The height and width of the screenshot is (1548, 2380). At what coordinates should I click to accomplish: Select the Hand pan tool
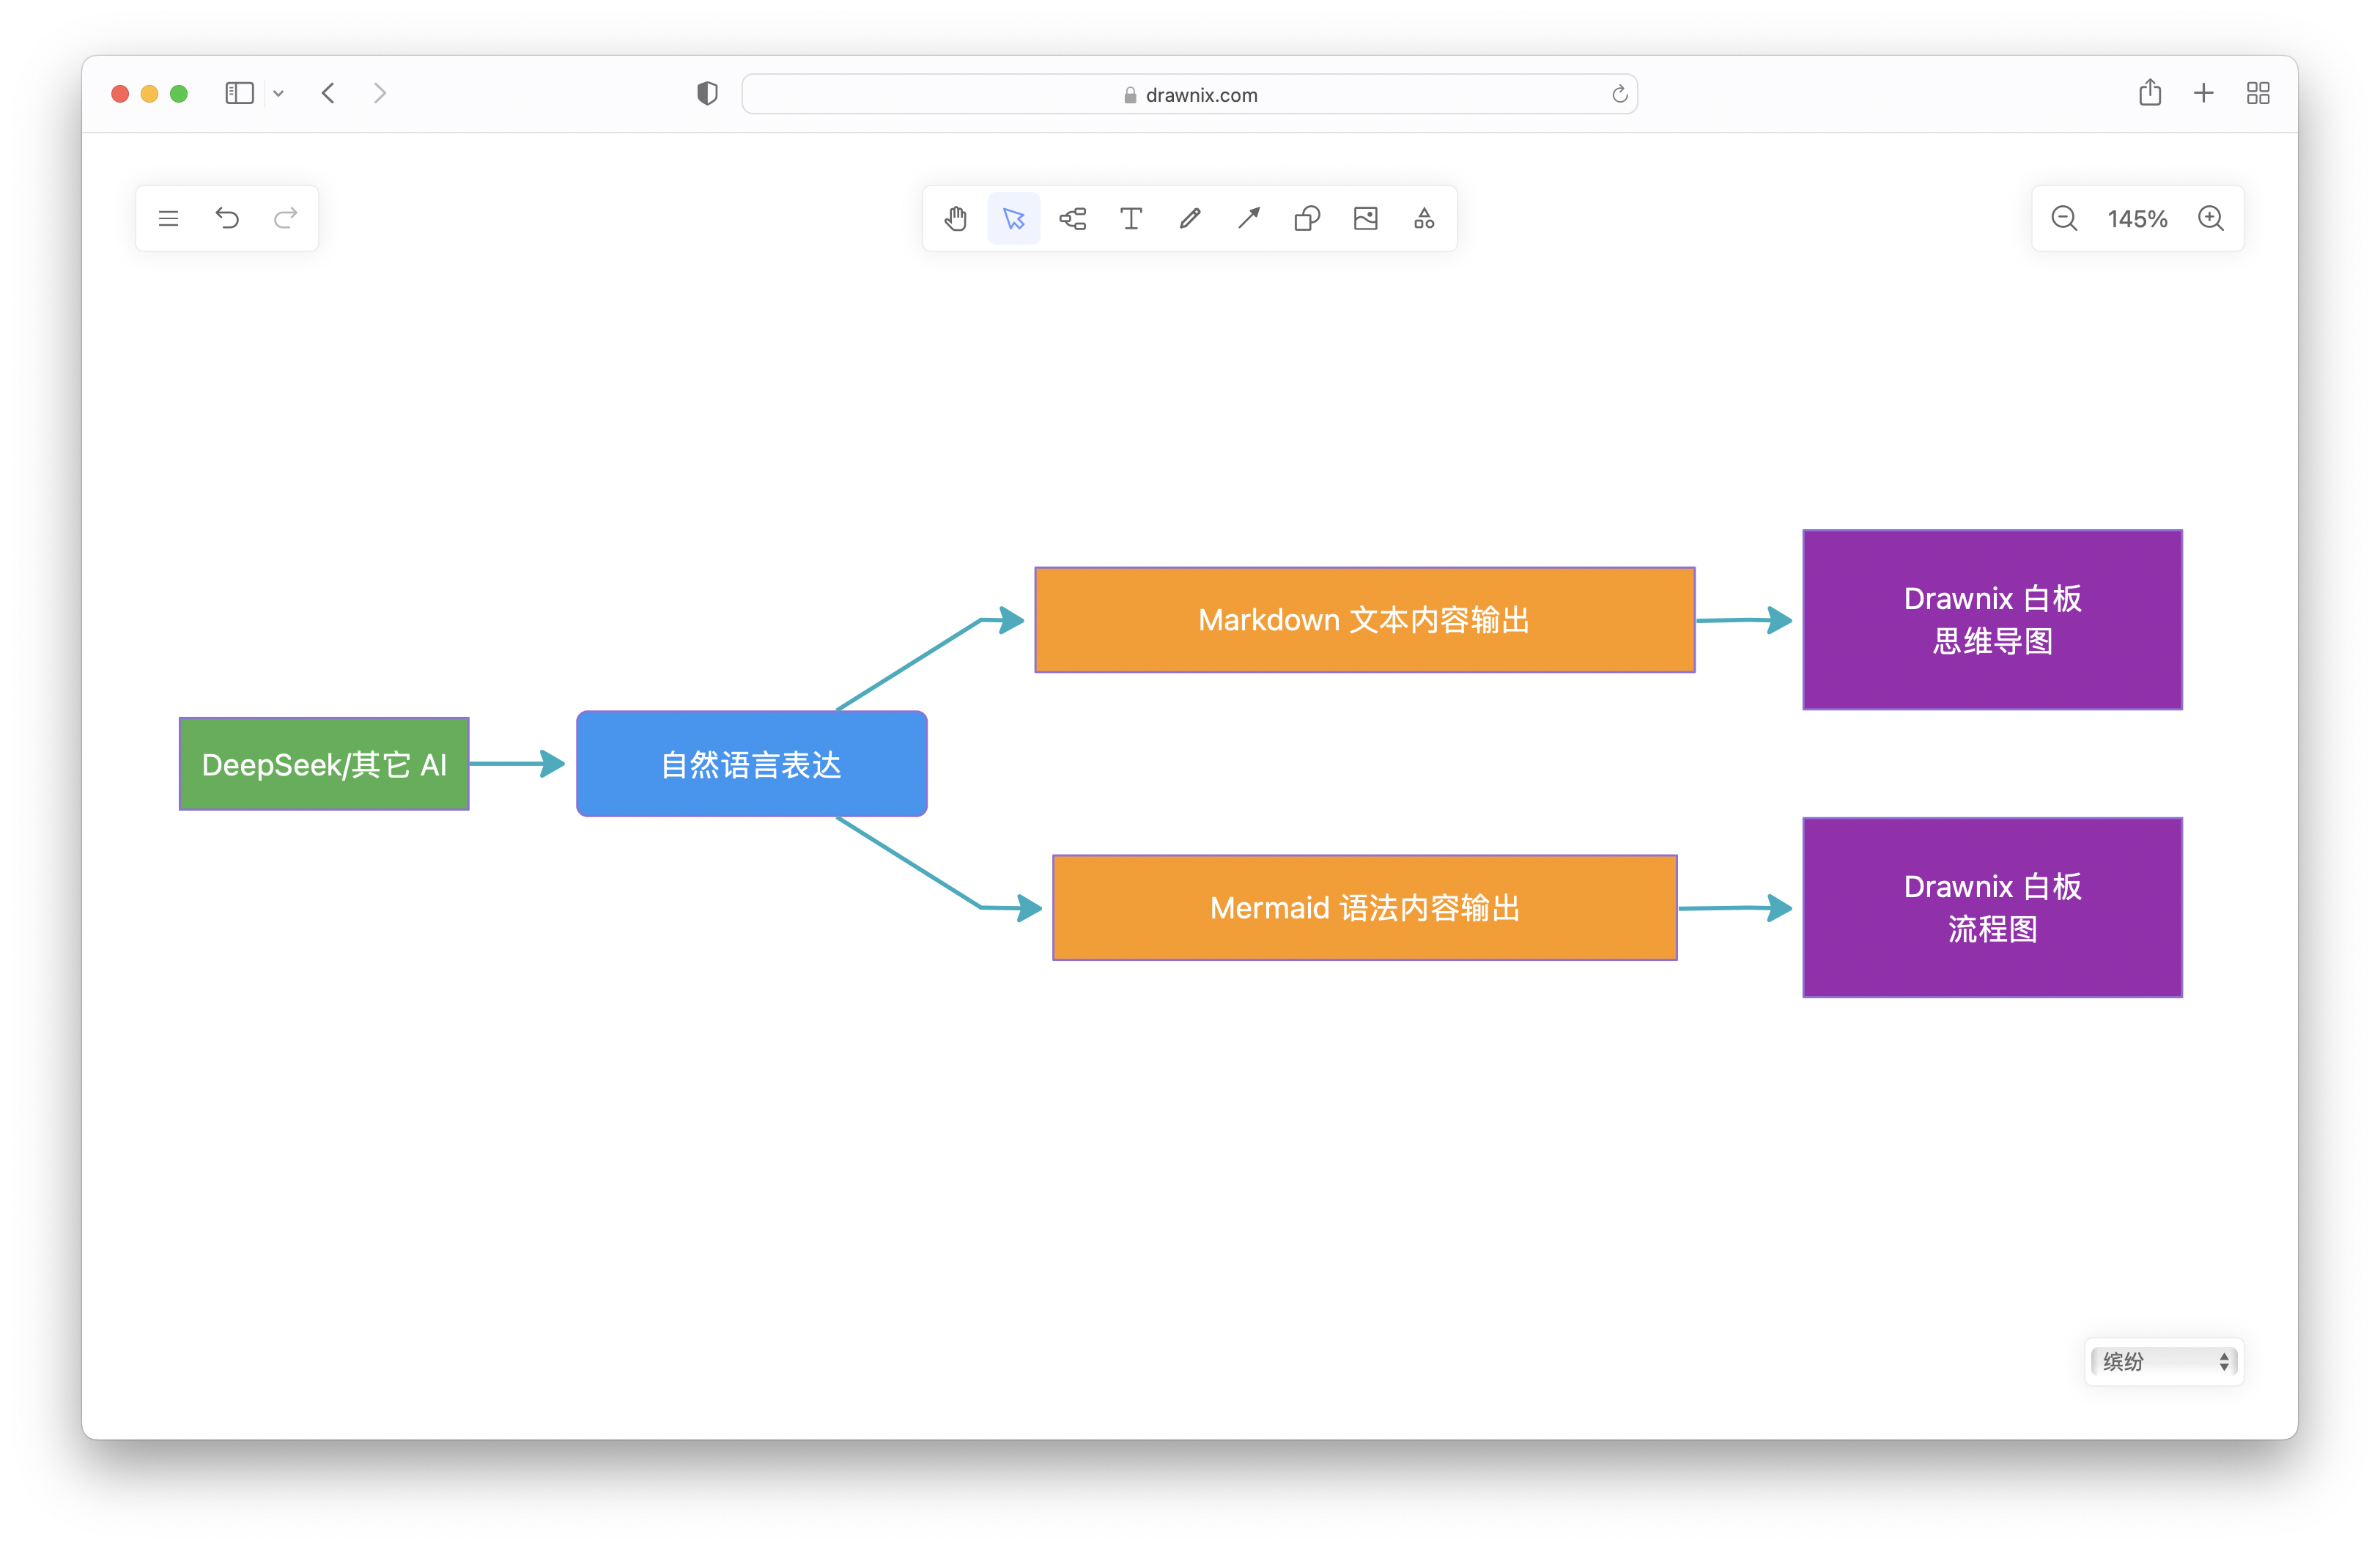pos(955,218)
